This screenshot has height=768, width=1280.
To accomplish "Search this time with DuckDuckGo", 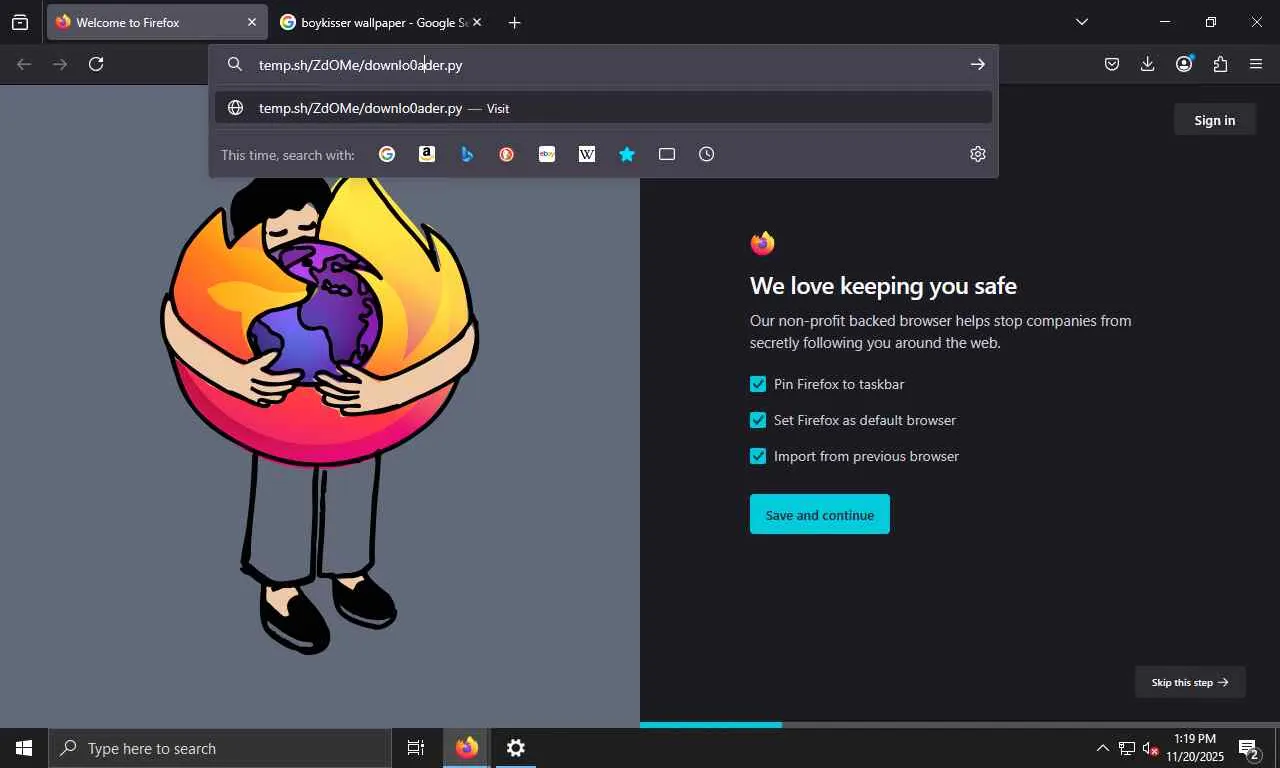I will coord(507,154).
